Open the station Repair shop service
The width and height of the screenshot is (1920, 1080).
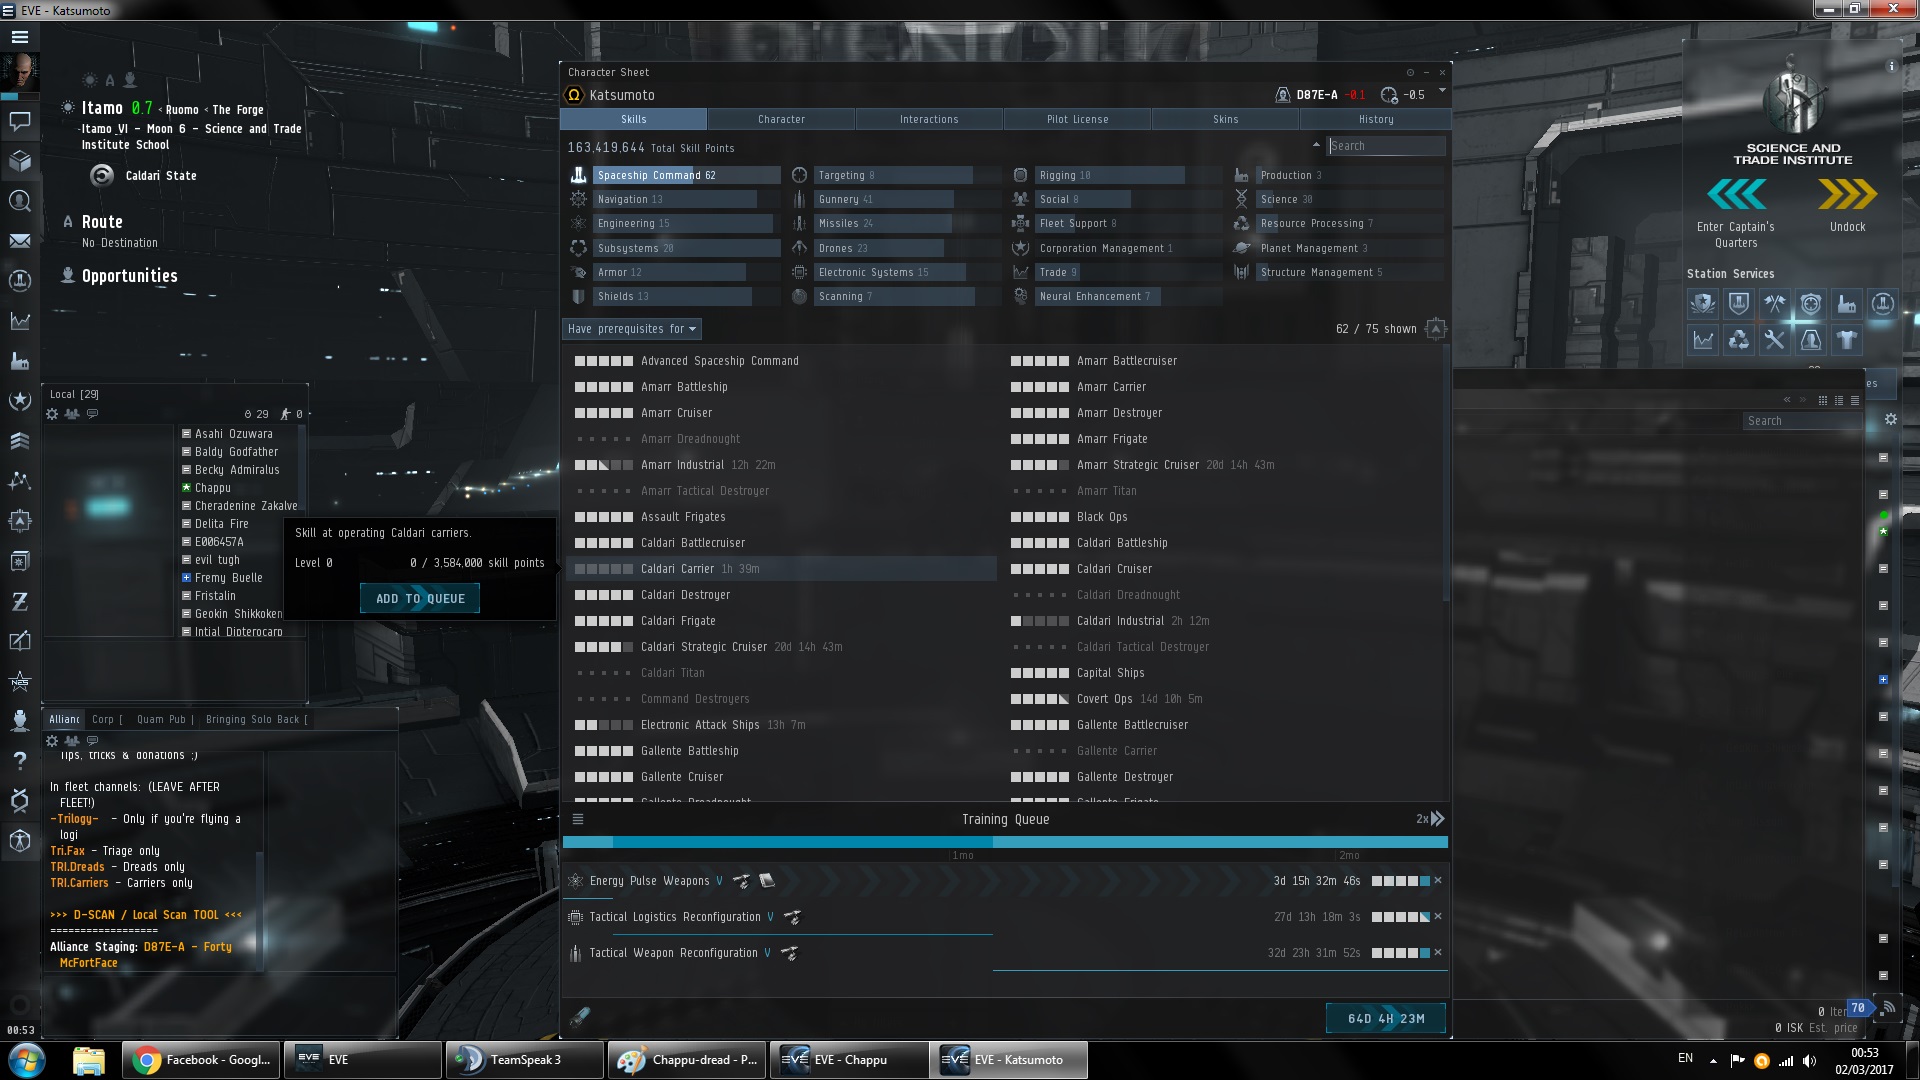point(1774,340)
